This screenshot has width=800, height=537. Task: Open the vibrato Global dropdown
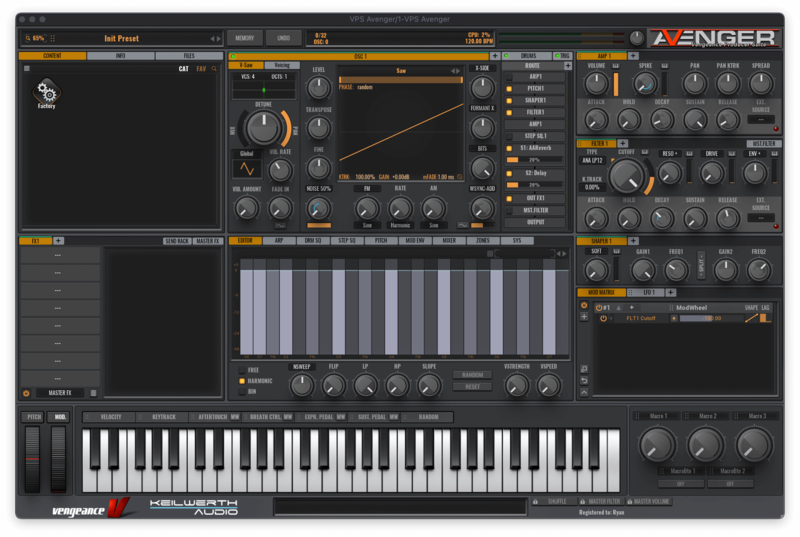[247, 153]
